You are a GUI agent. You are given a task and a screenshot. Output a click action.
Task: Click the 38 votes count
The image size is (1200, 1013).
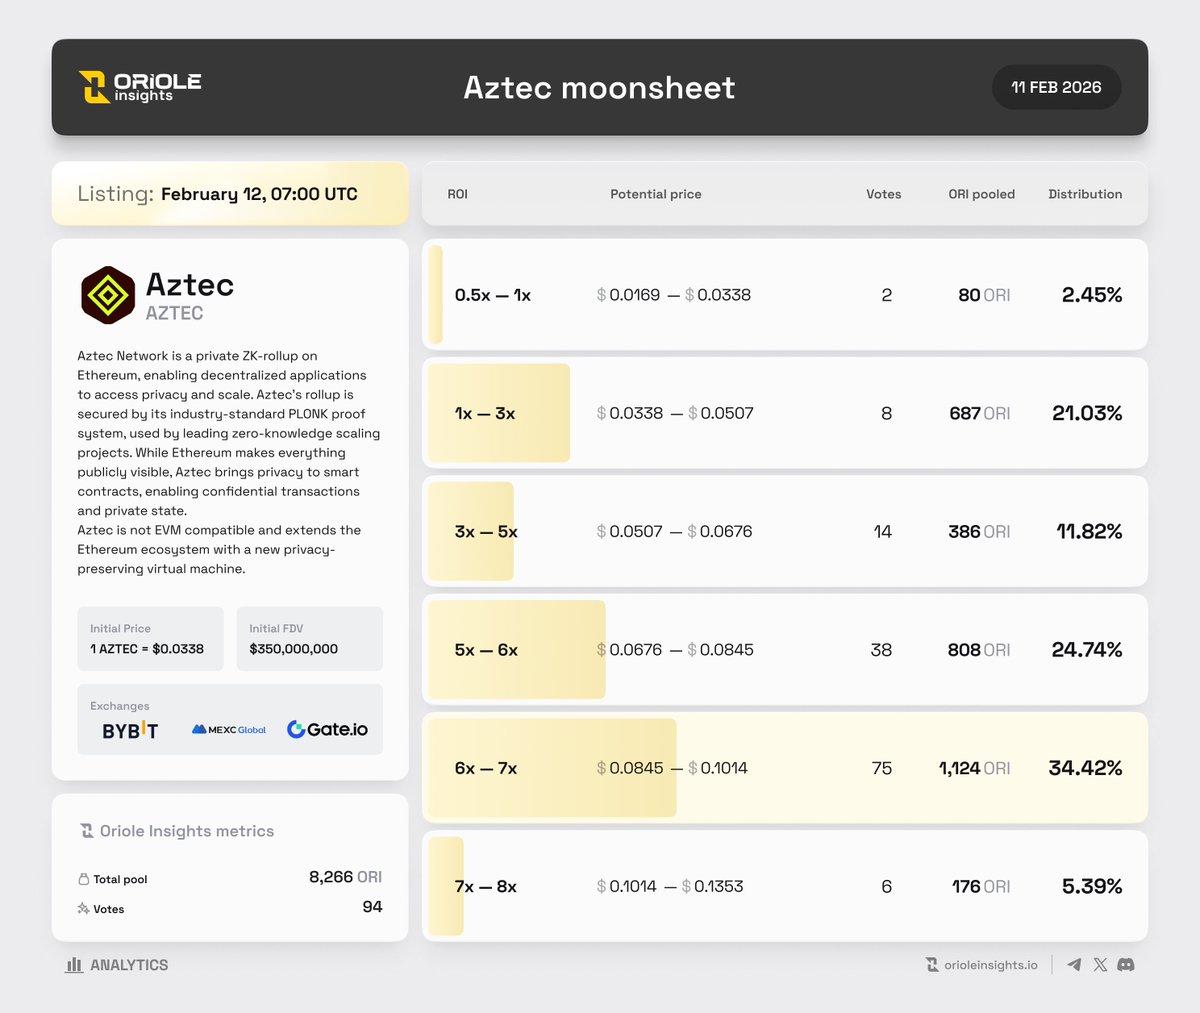click(x=881, y=650)
